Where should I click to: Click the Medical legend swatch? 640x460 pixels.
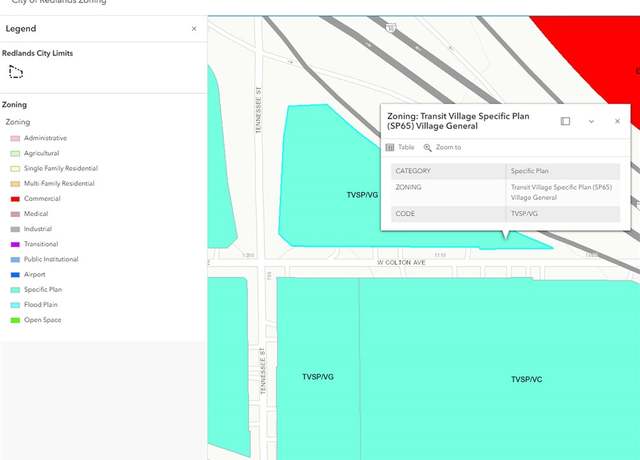15,214
